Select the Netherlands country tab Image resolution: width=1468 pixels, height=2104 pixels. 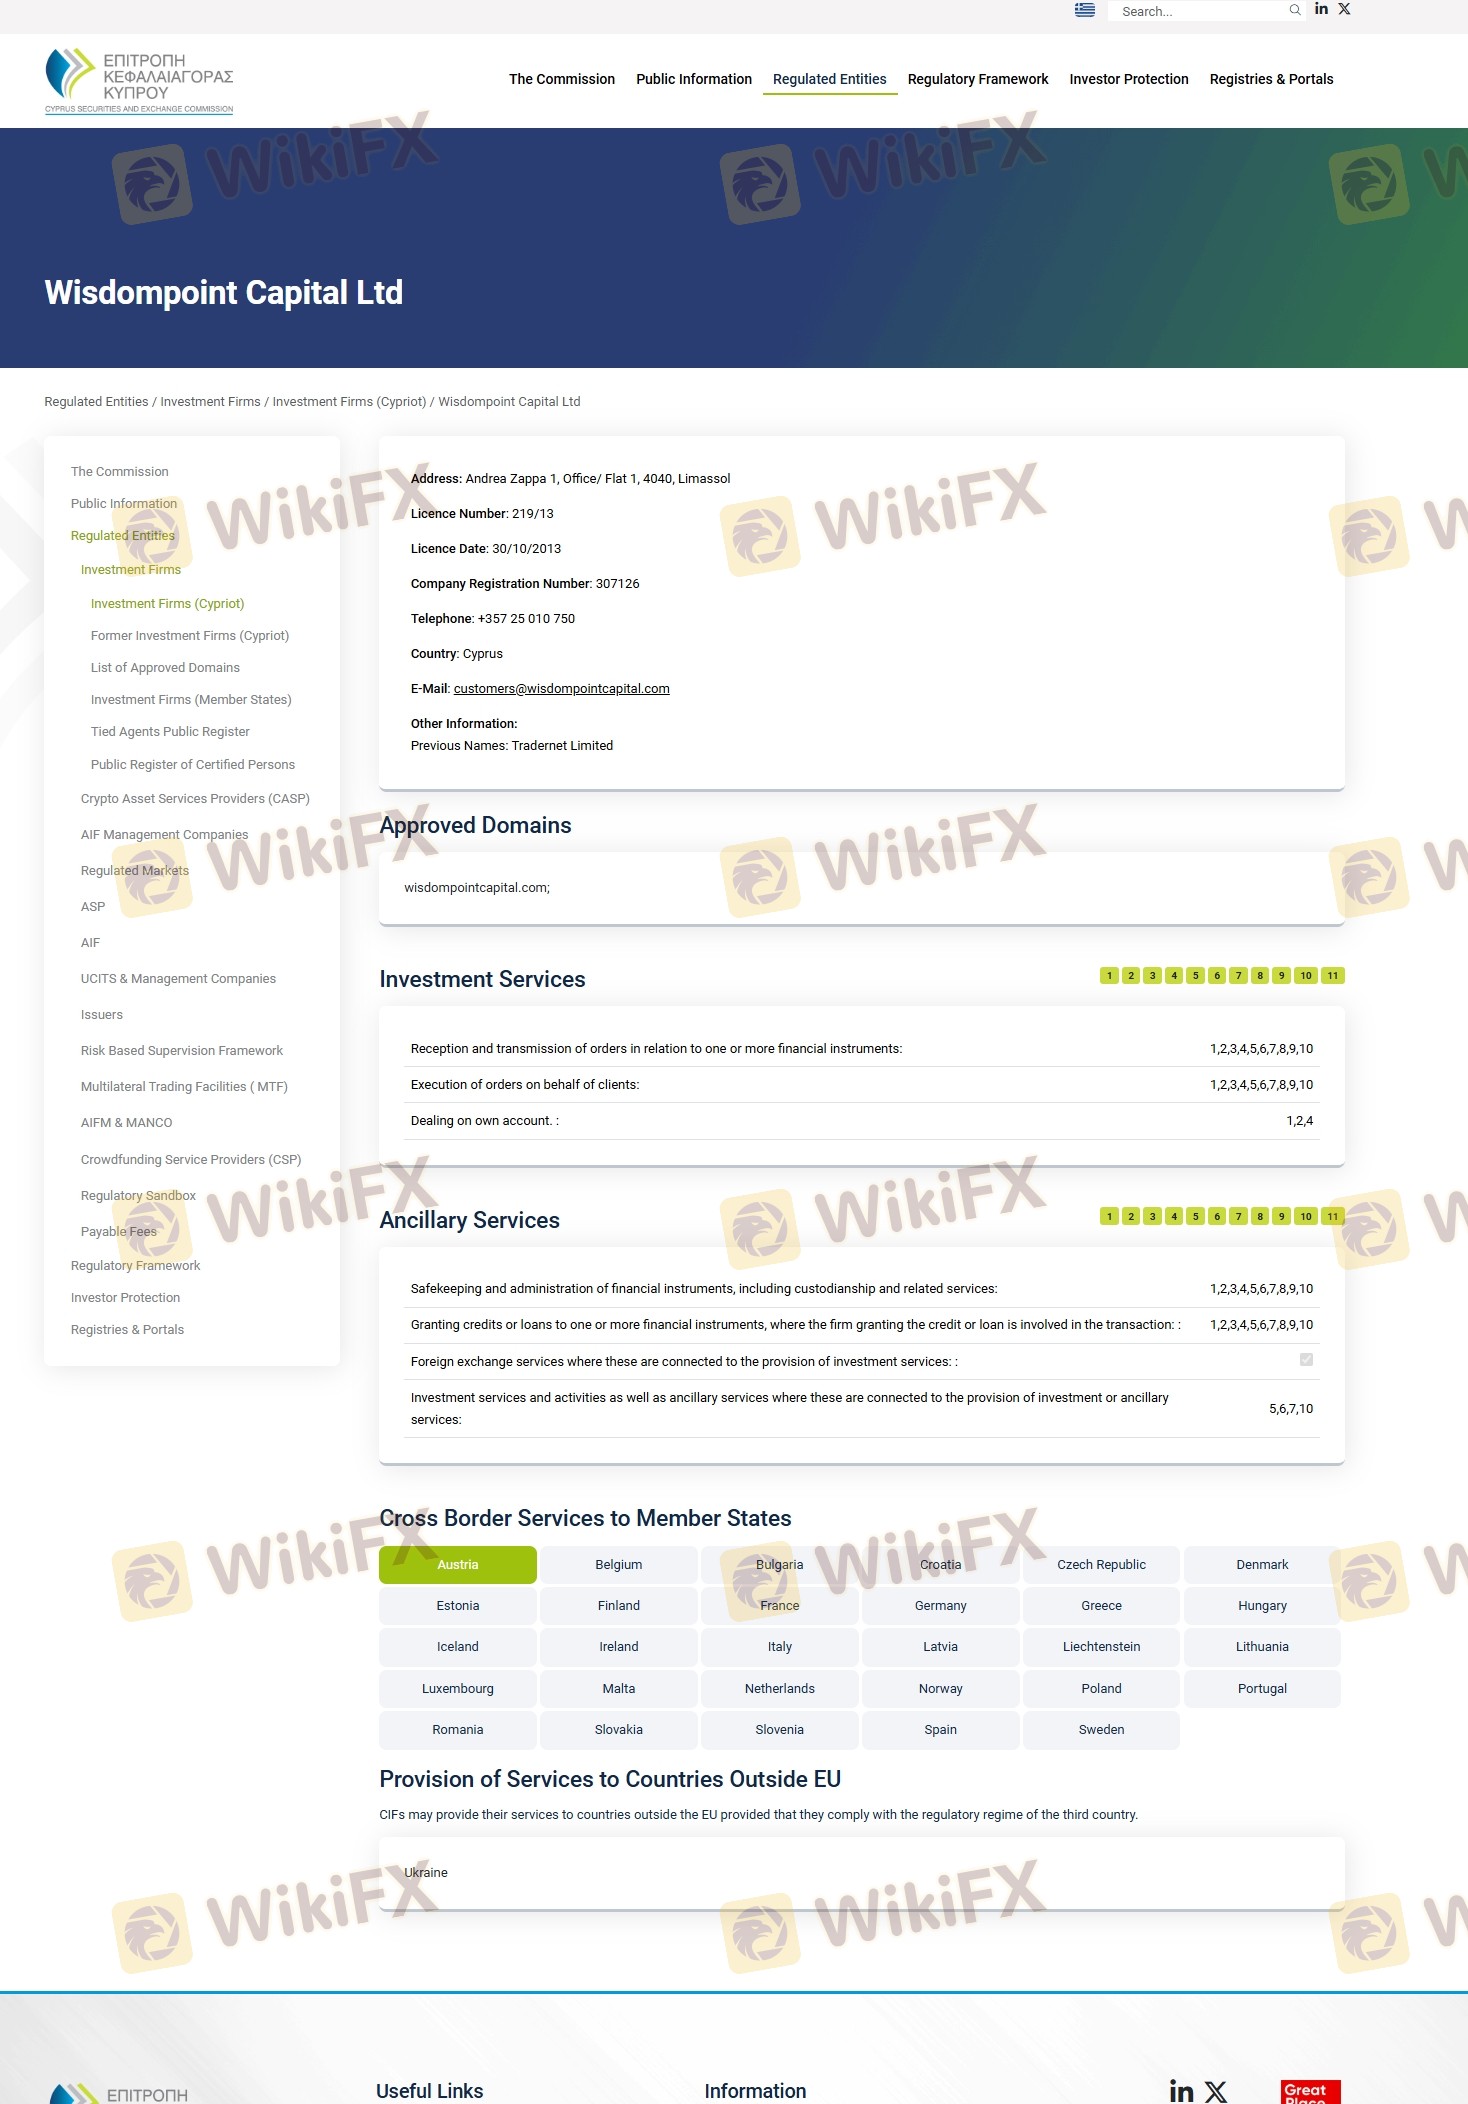[x=780, y=1689]
